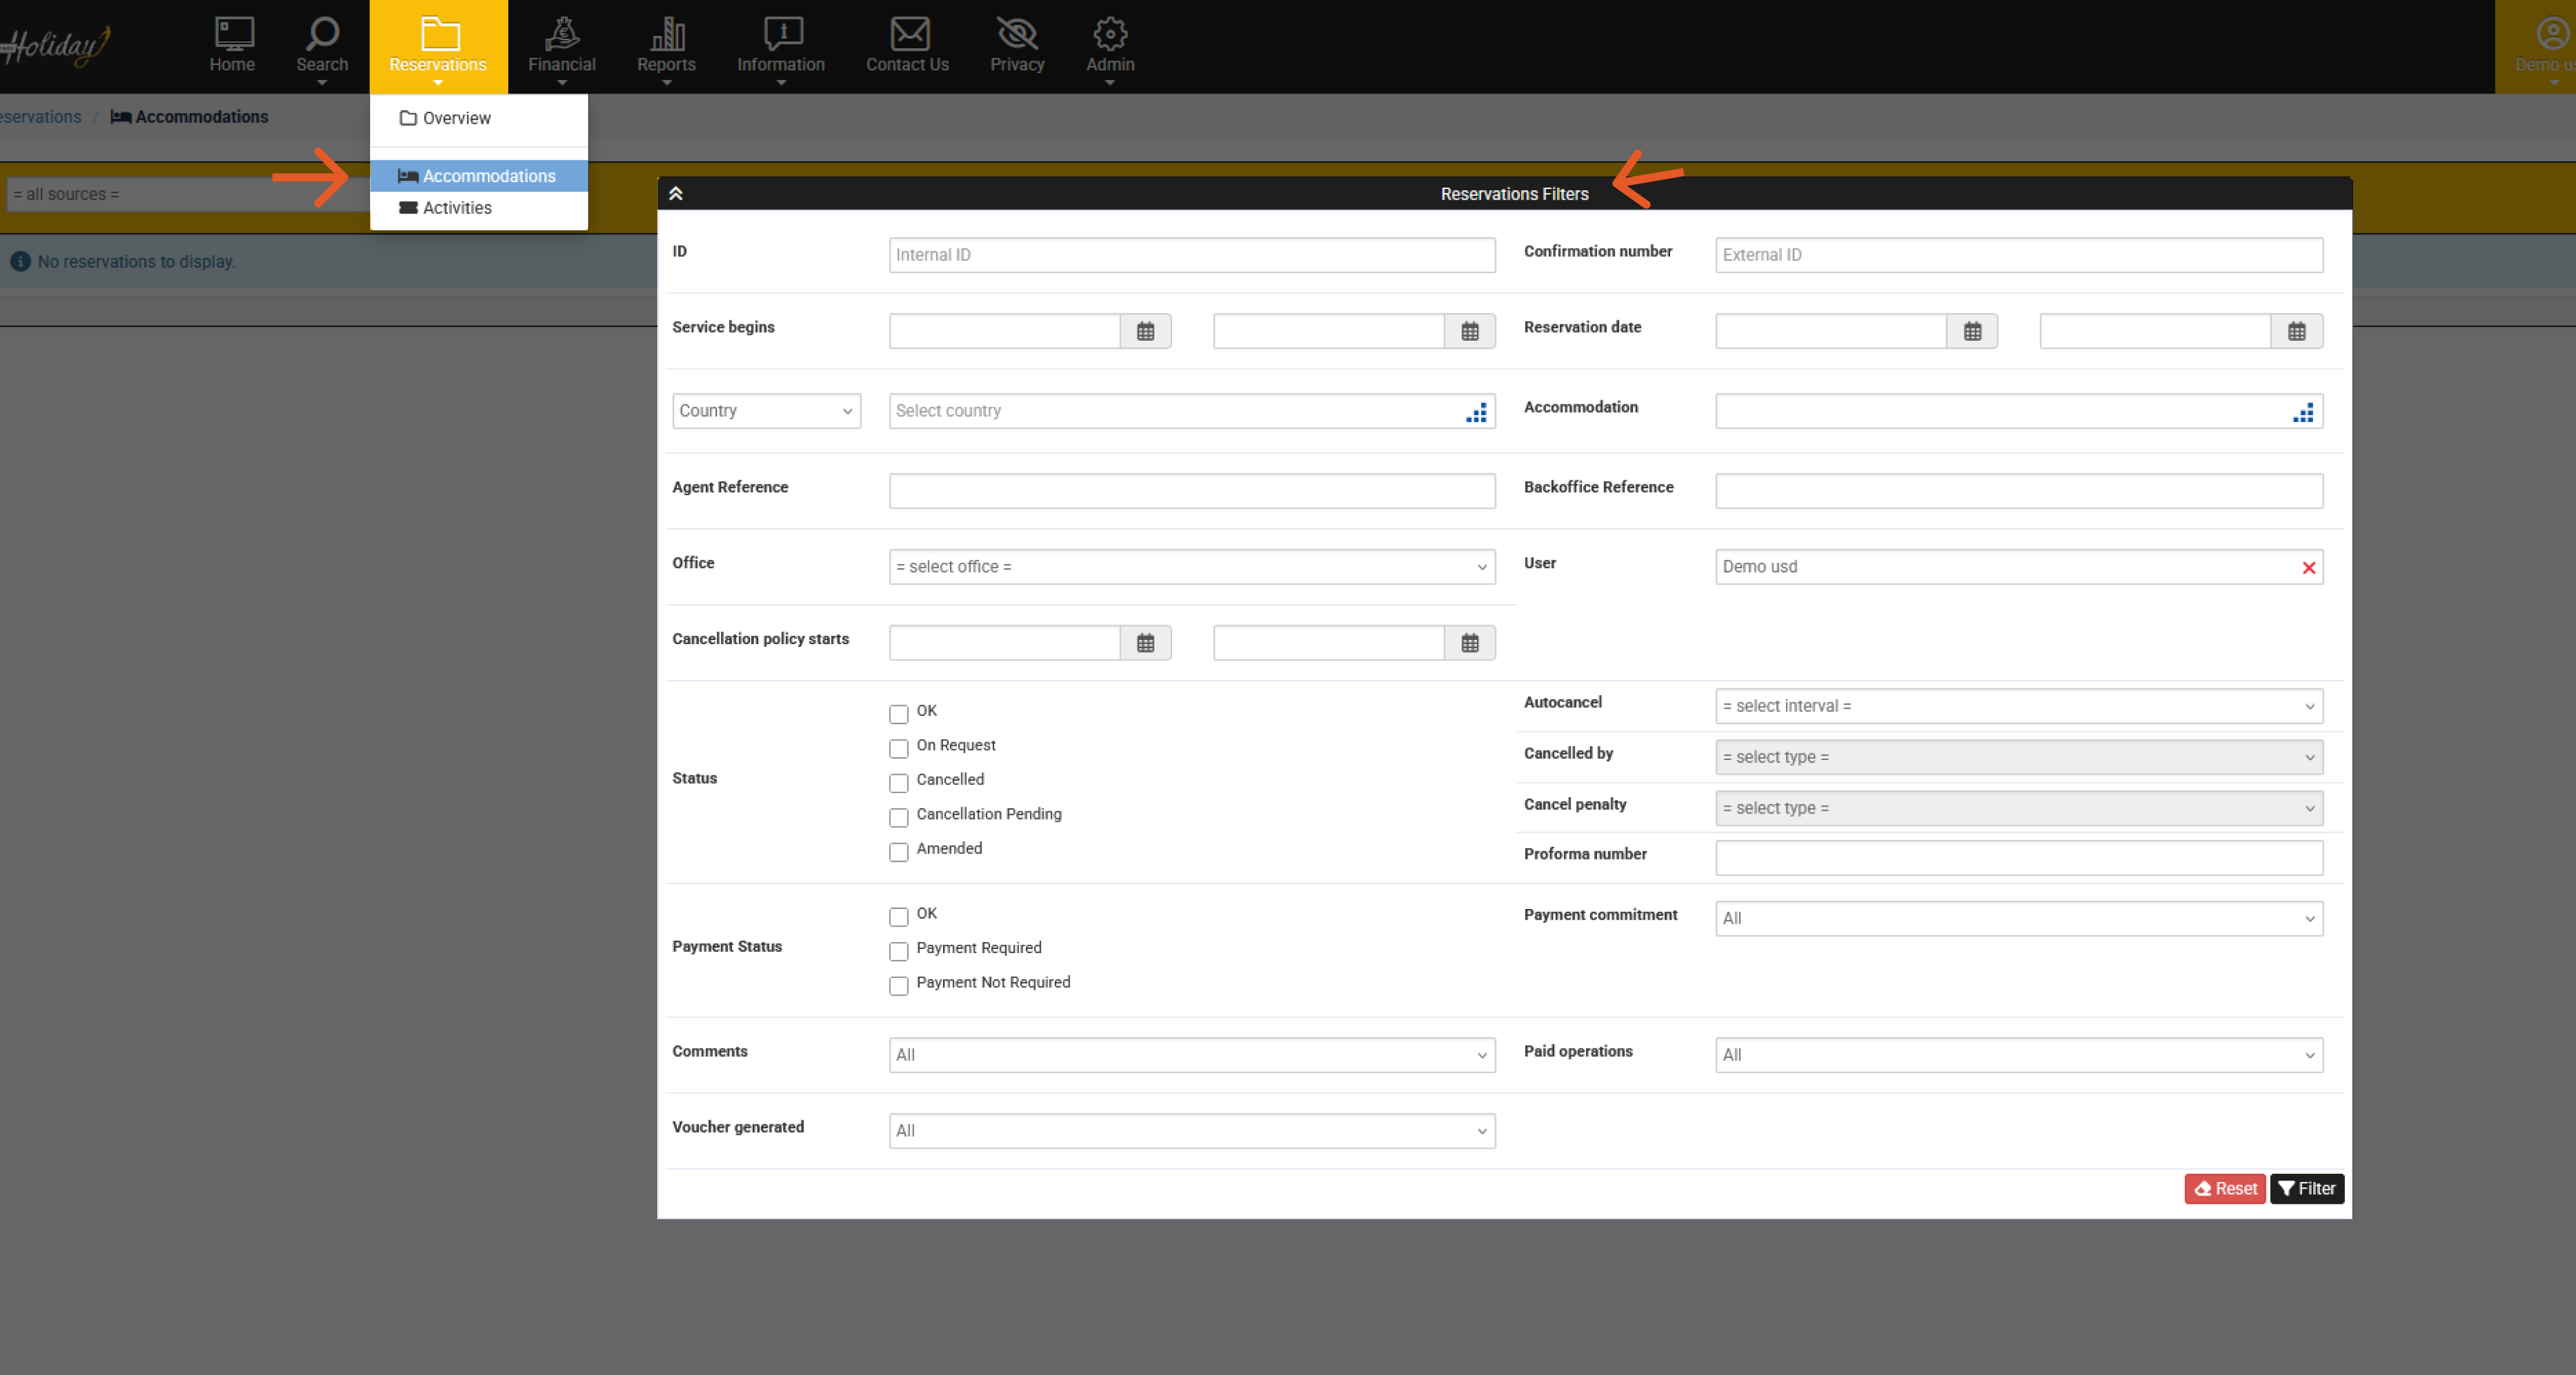This screenshot has width=2576, height=1375.
Task: Open the Accommodation list selector icon
Action: coord(2302,412)
